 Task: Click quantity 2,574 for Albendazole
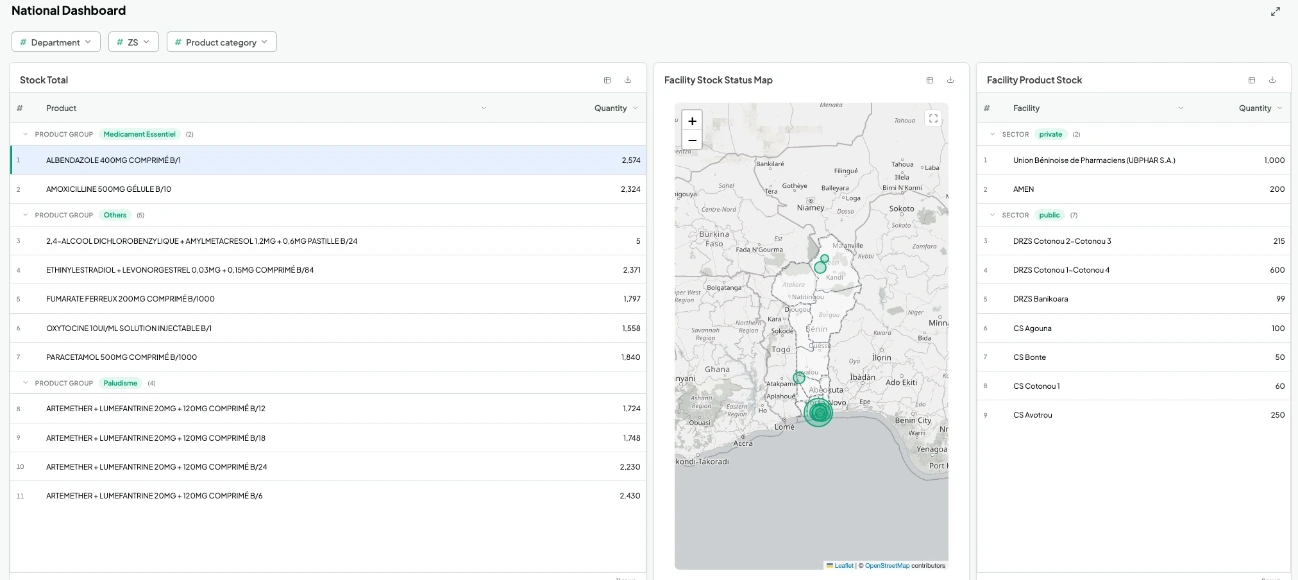[630, 160]
